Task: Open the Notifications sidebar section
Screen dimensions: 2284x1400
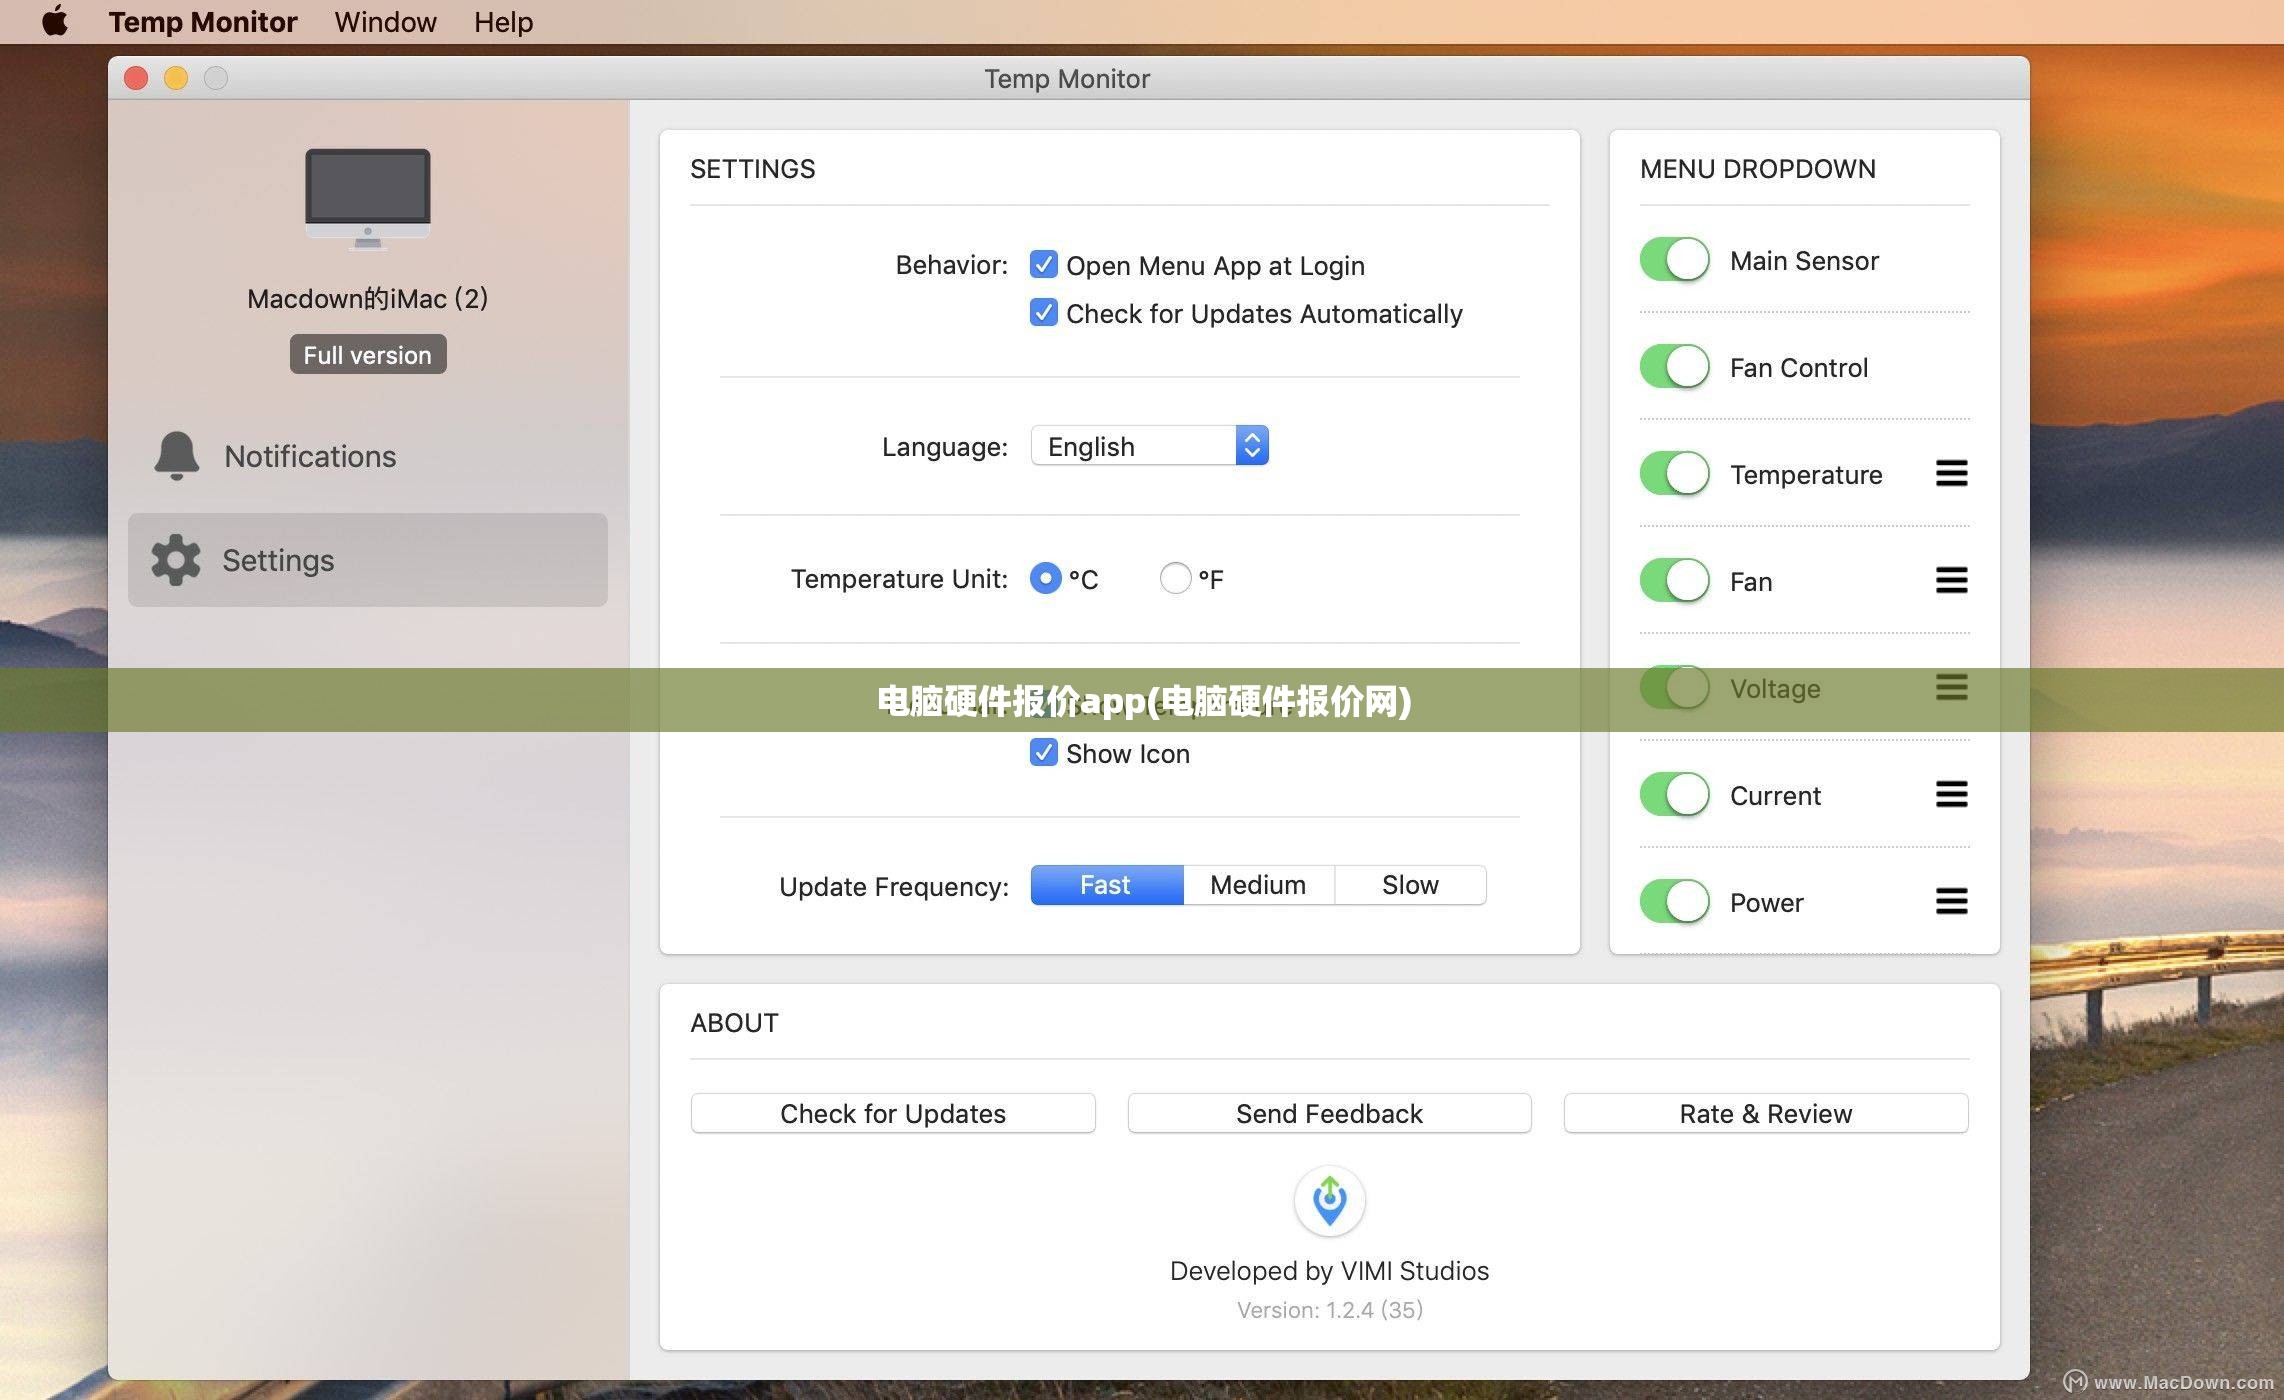Action: (x=368, y=456)
